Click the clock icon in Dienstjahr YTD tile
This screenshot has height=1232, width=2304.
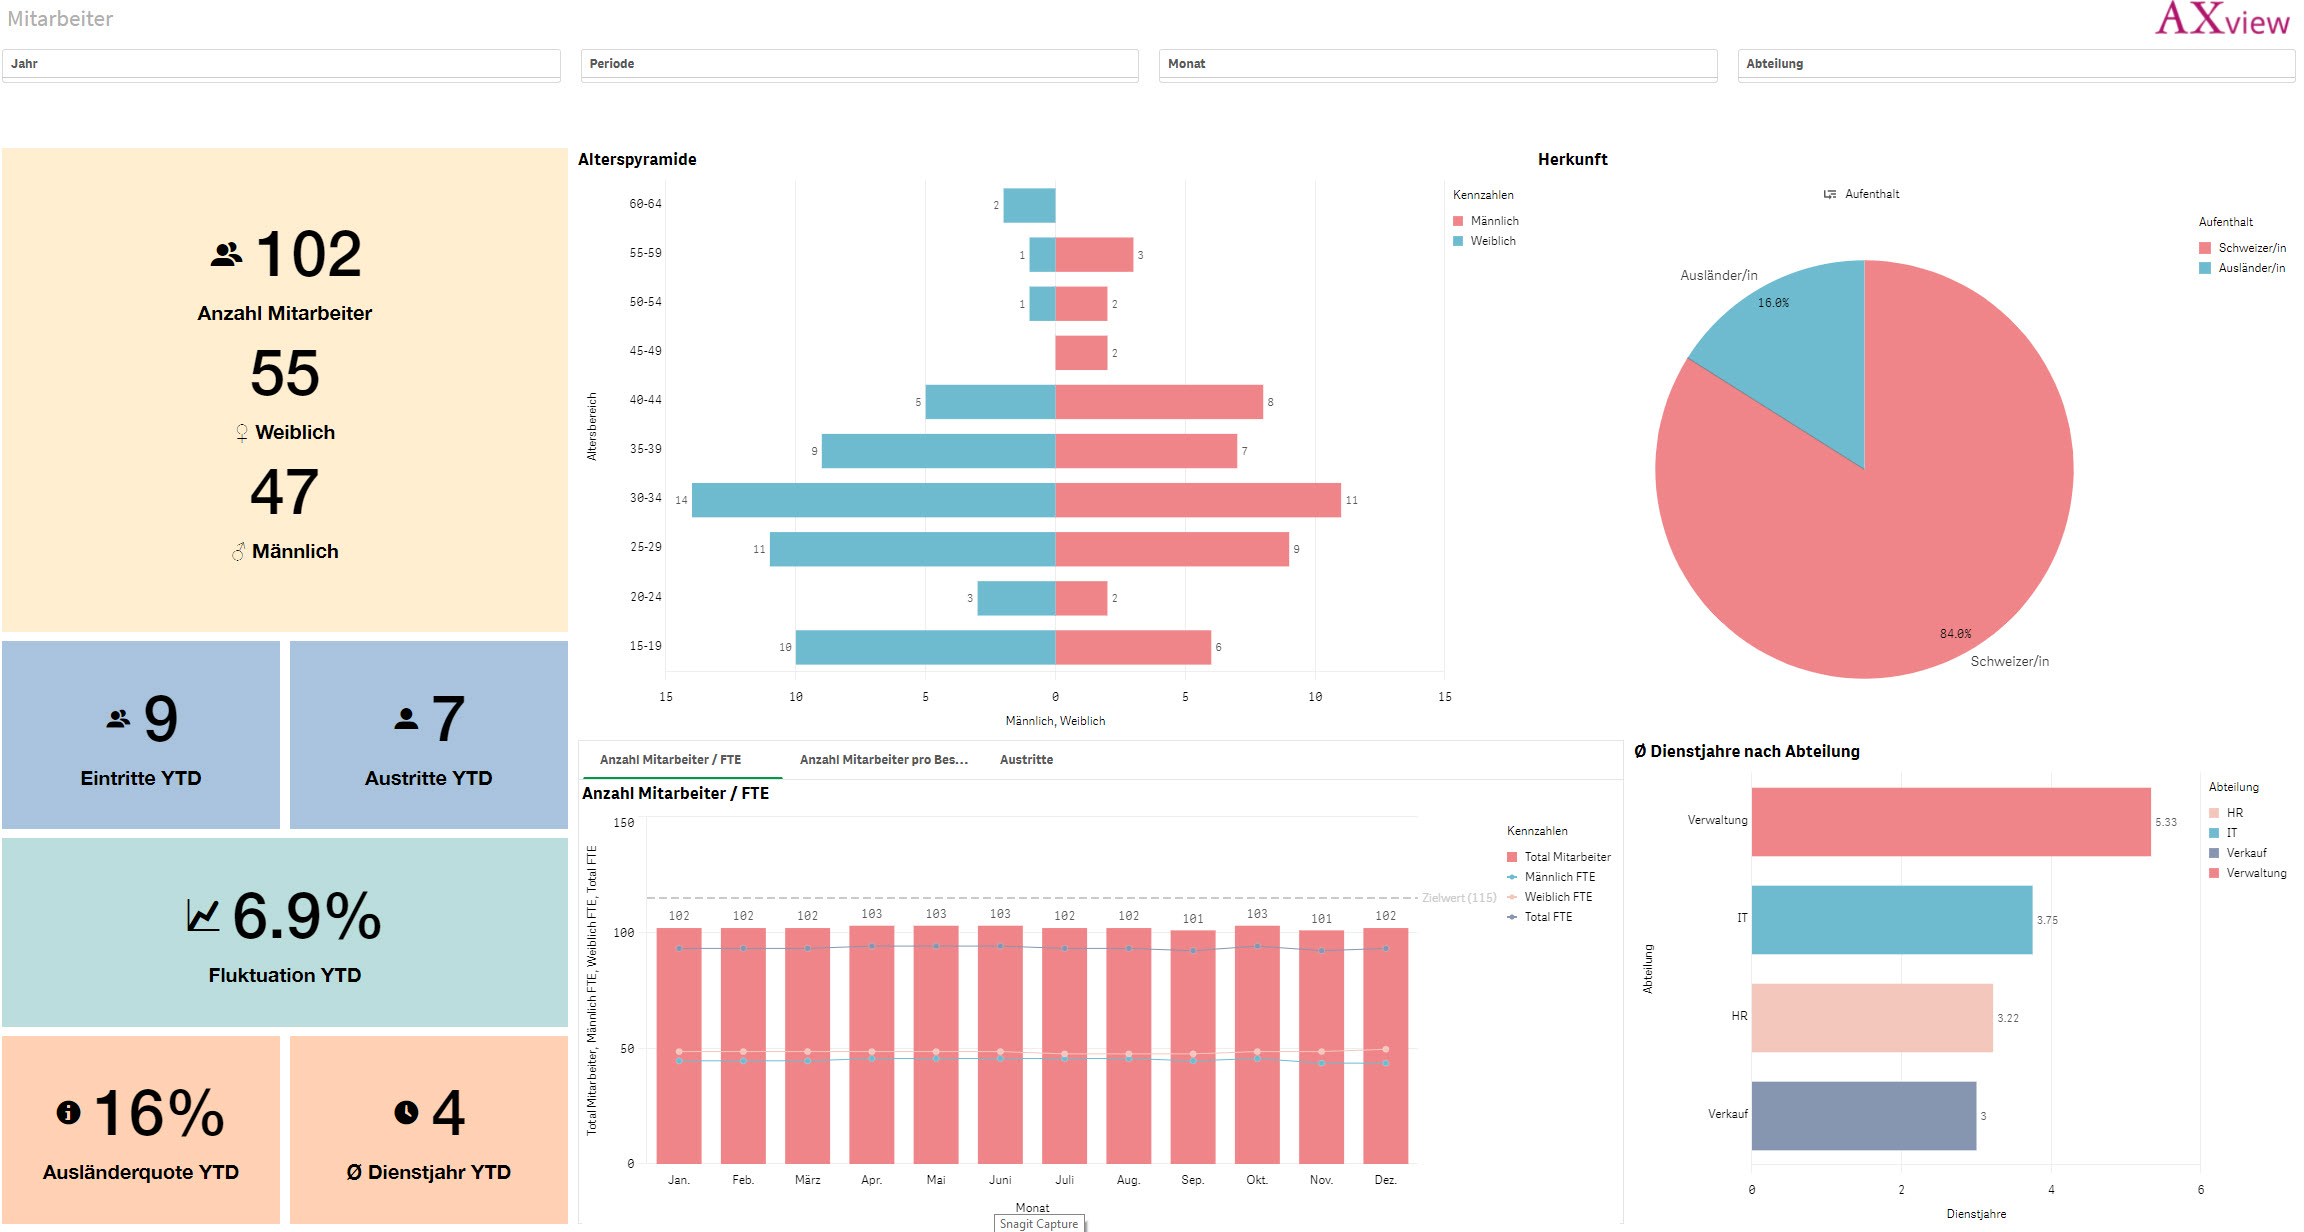coord(406,1112)
